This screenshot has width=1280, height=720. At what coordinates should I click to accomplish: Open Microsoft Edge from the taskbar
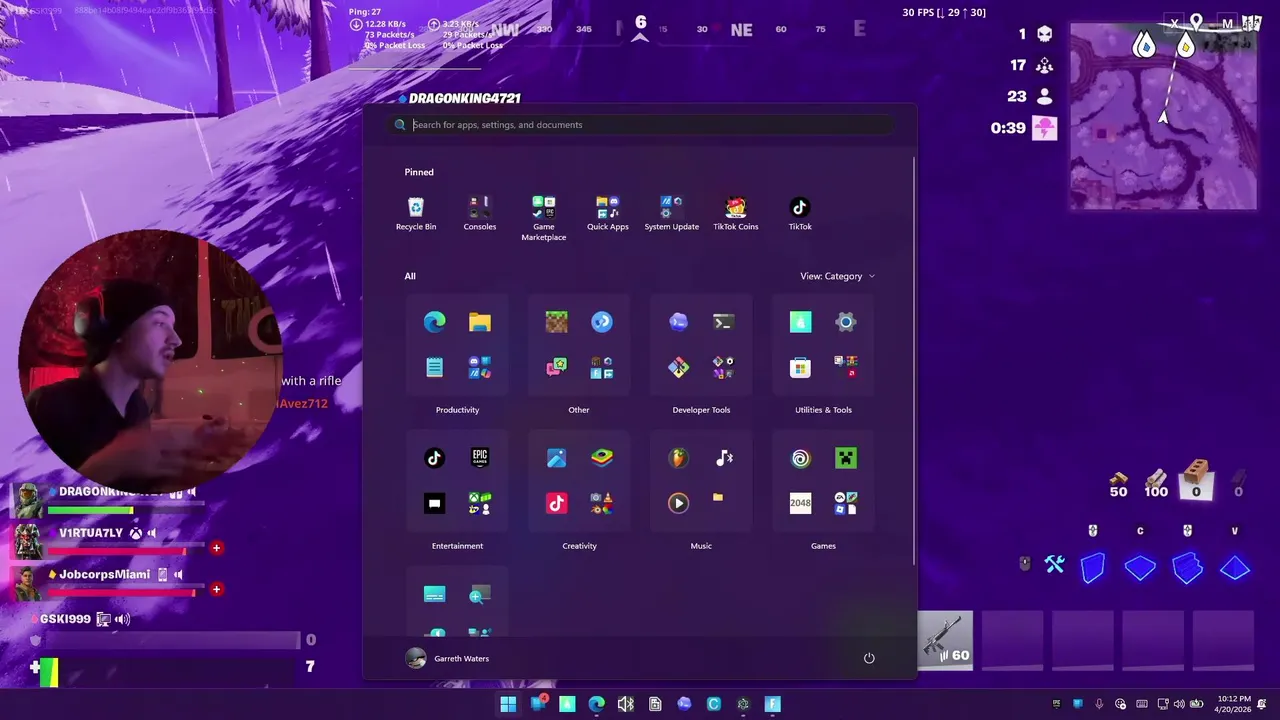point(596,704)
